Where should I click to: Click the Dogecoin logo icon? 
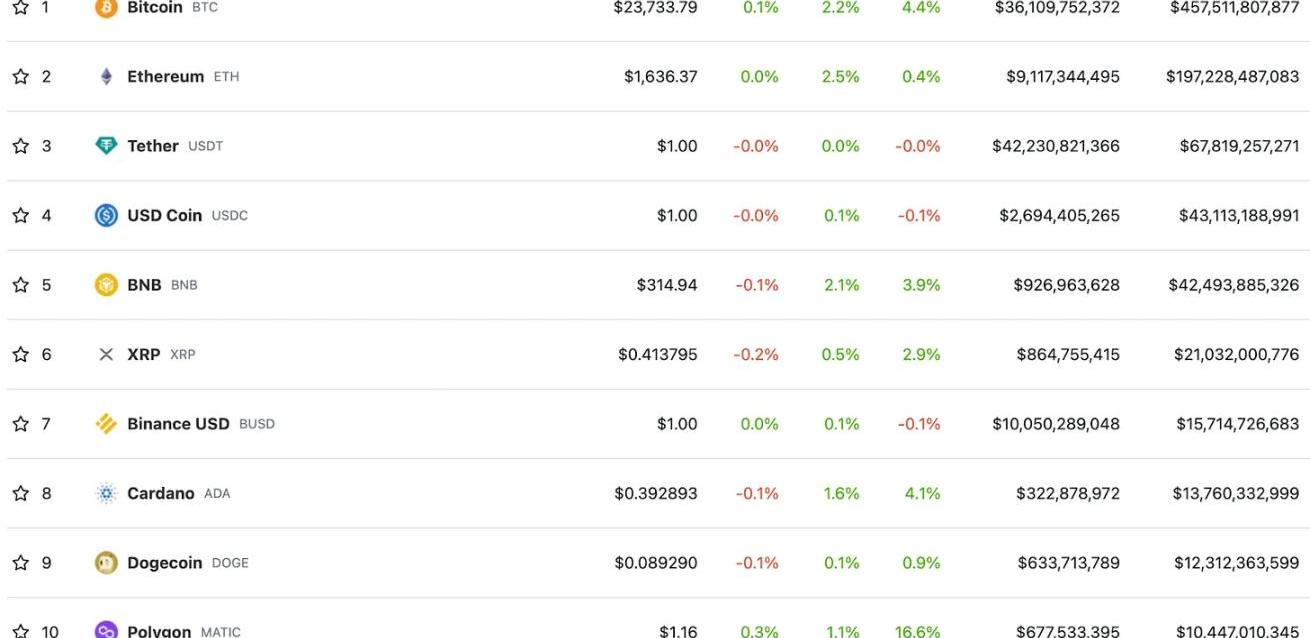[x=106, y=563]
